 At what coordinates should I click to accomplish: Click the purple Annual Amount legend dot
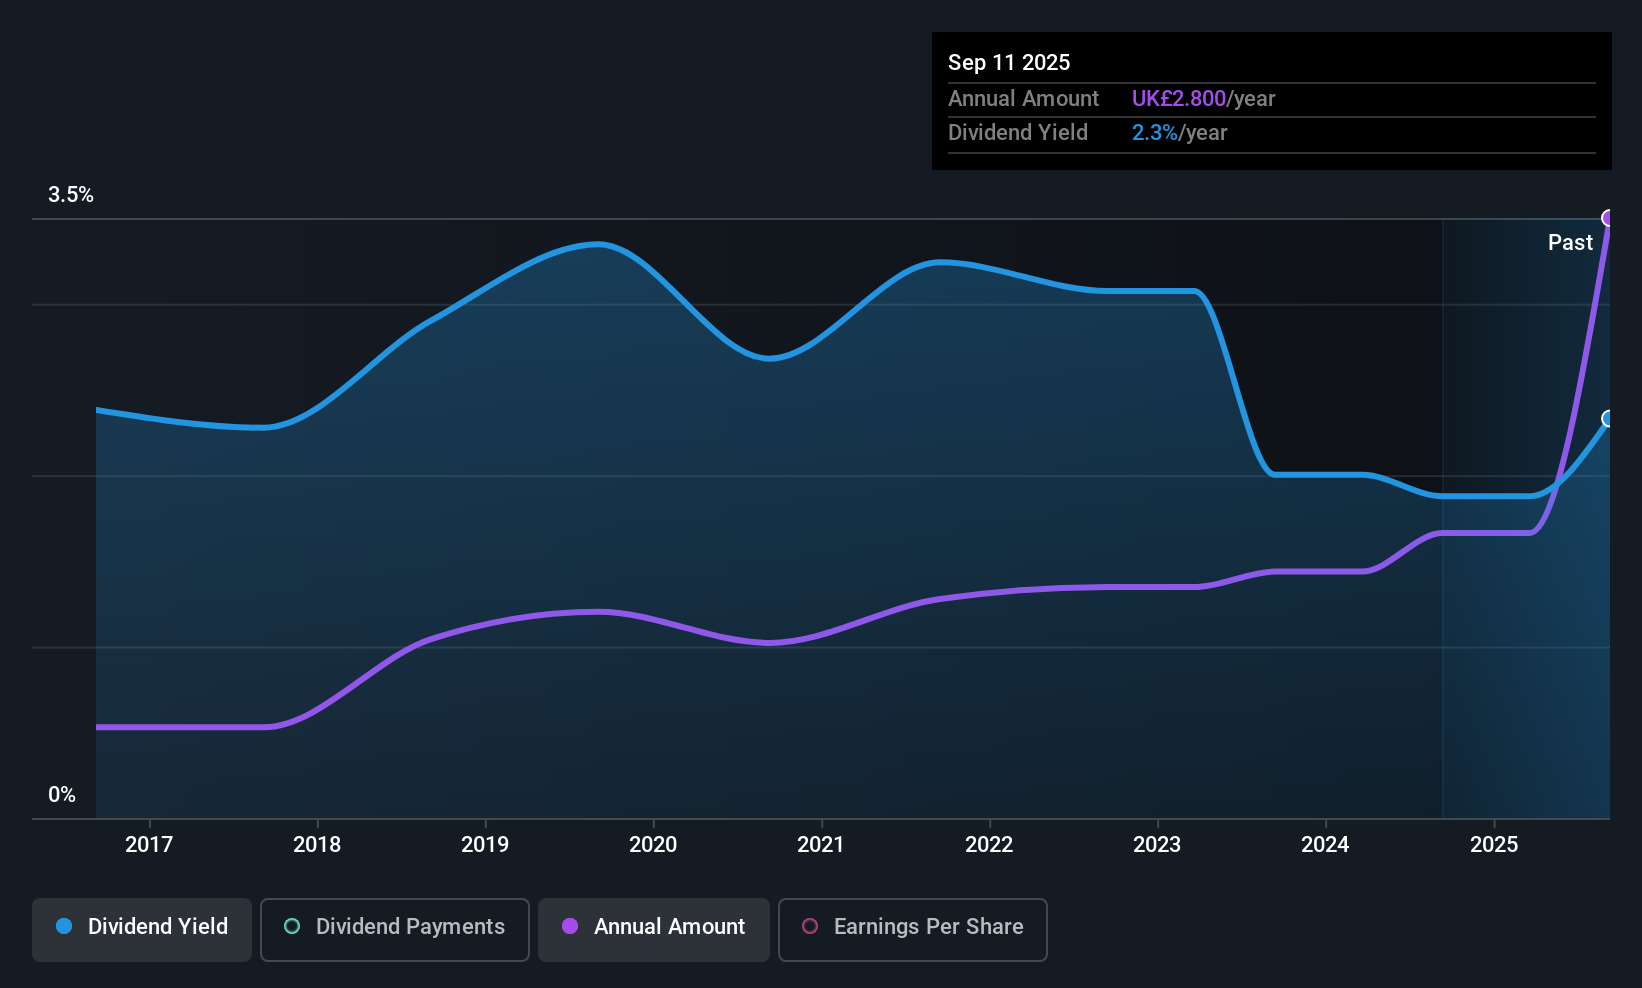click(x=570, y=927)
